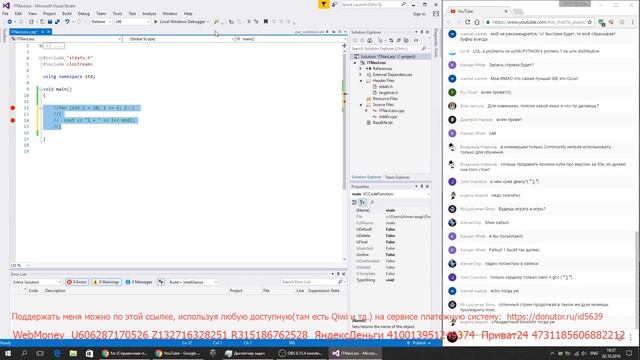640x360 pixels.
Task: Open the Windows Store taskbar icon
Action: pos(89,353)
